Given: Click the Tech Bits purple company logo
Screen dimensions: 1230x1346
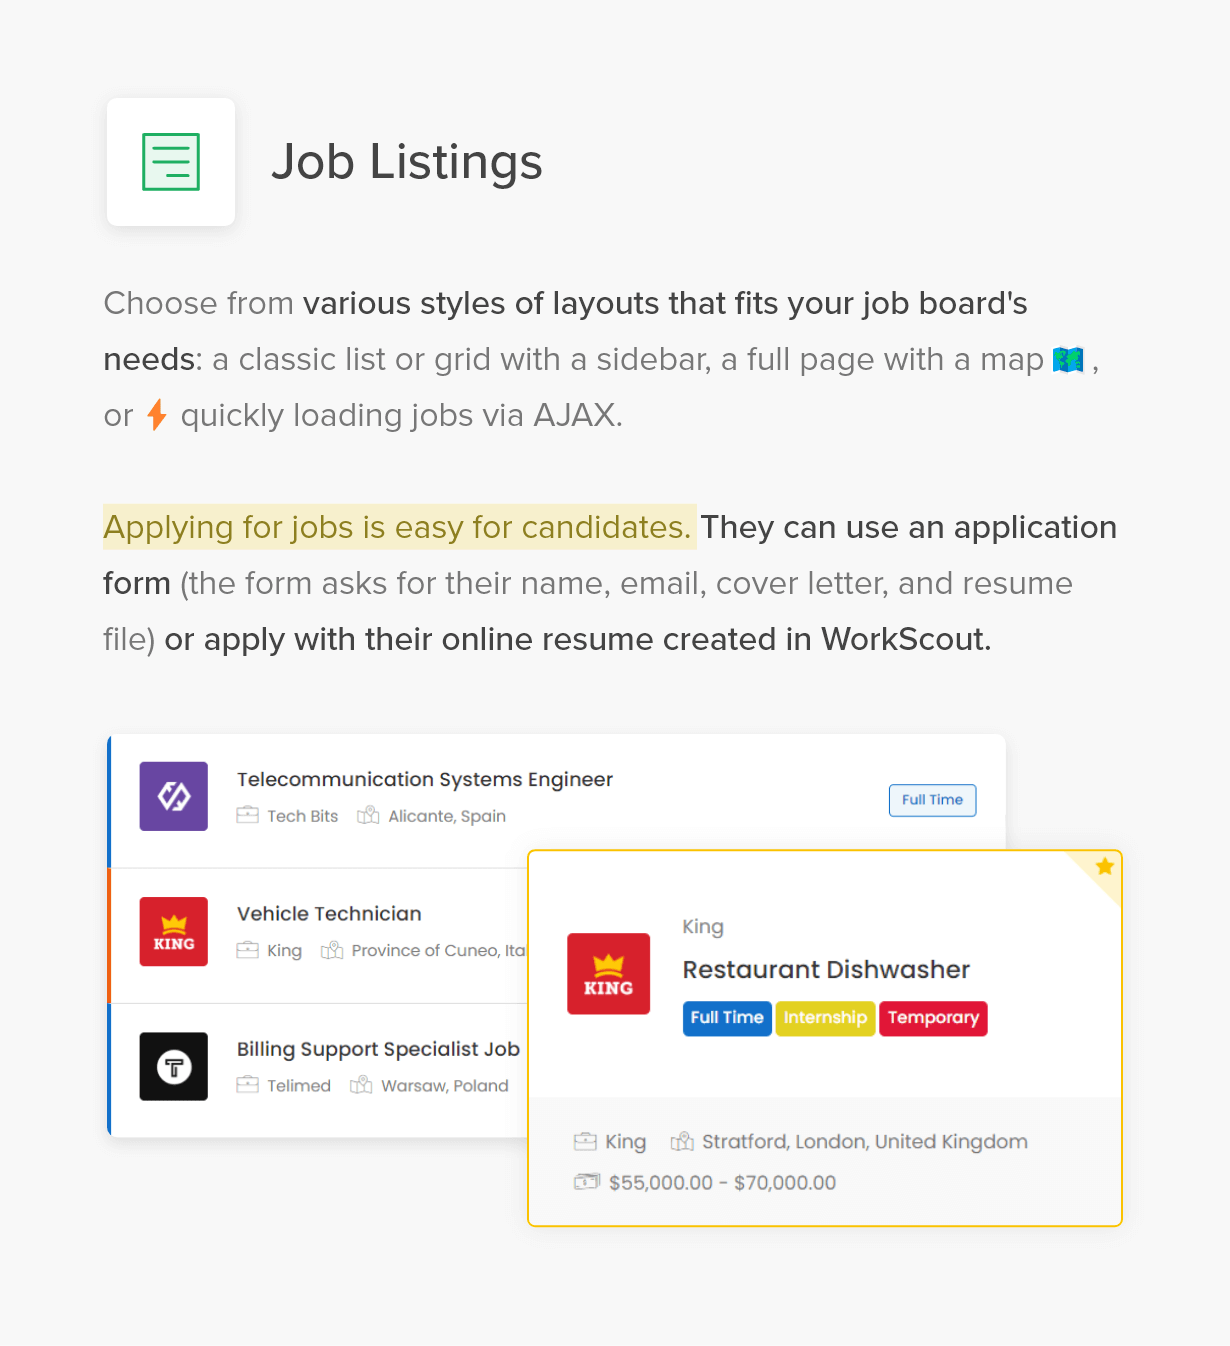Looking at the screenshot, I should pos(174,796).
